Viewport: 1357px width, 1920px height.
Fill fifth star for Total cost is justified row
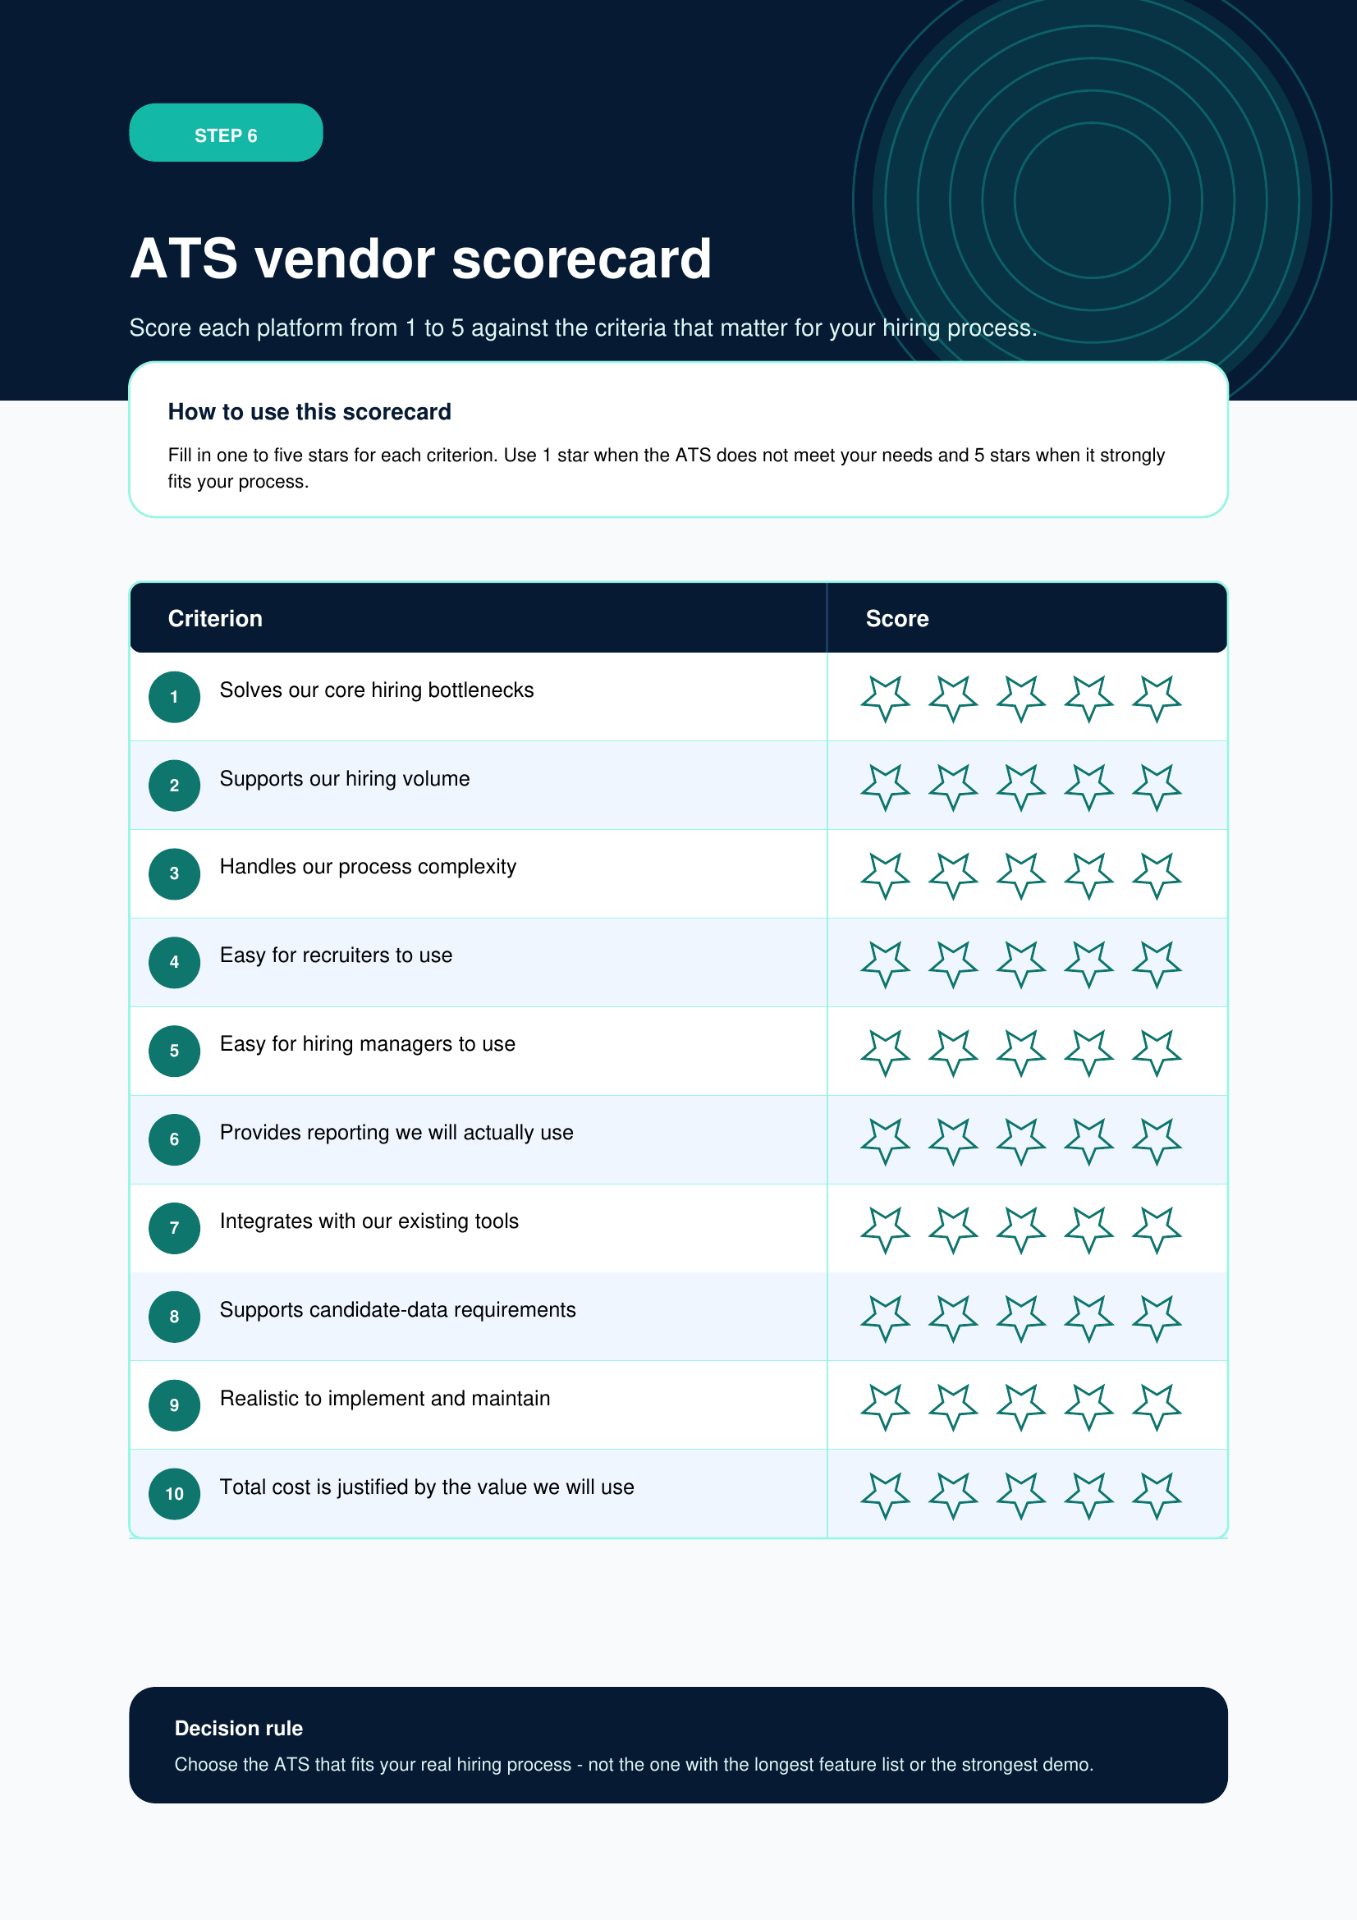[1157, 1496]
